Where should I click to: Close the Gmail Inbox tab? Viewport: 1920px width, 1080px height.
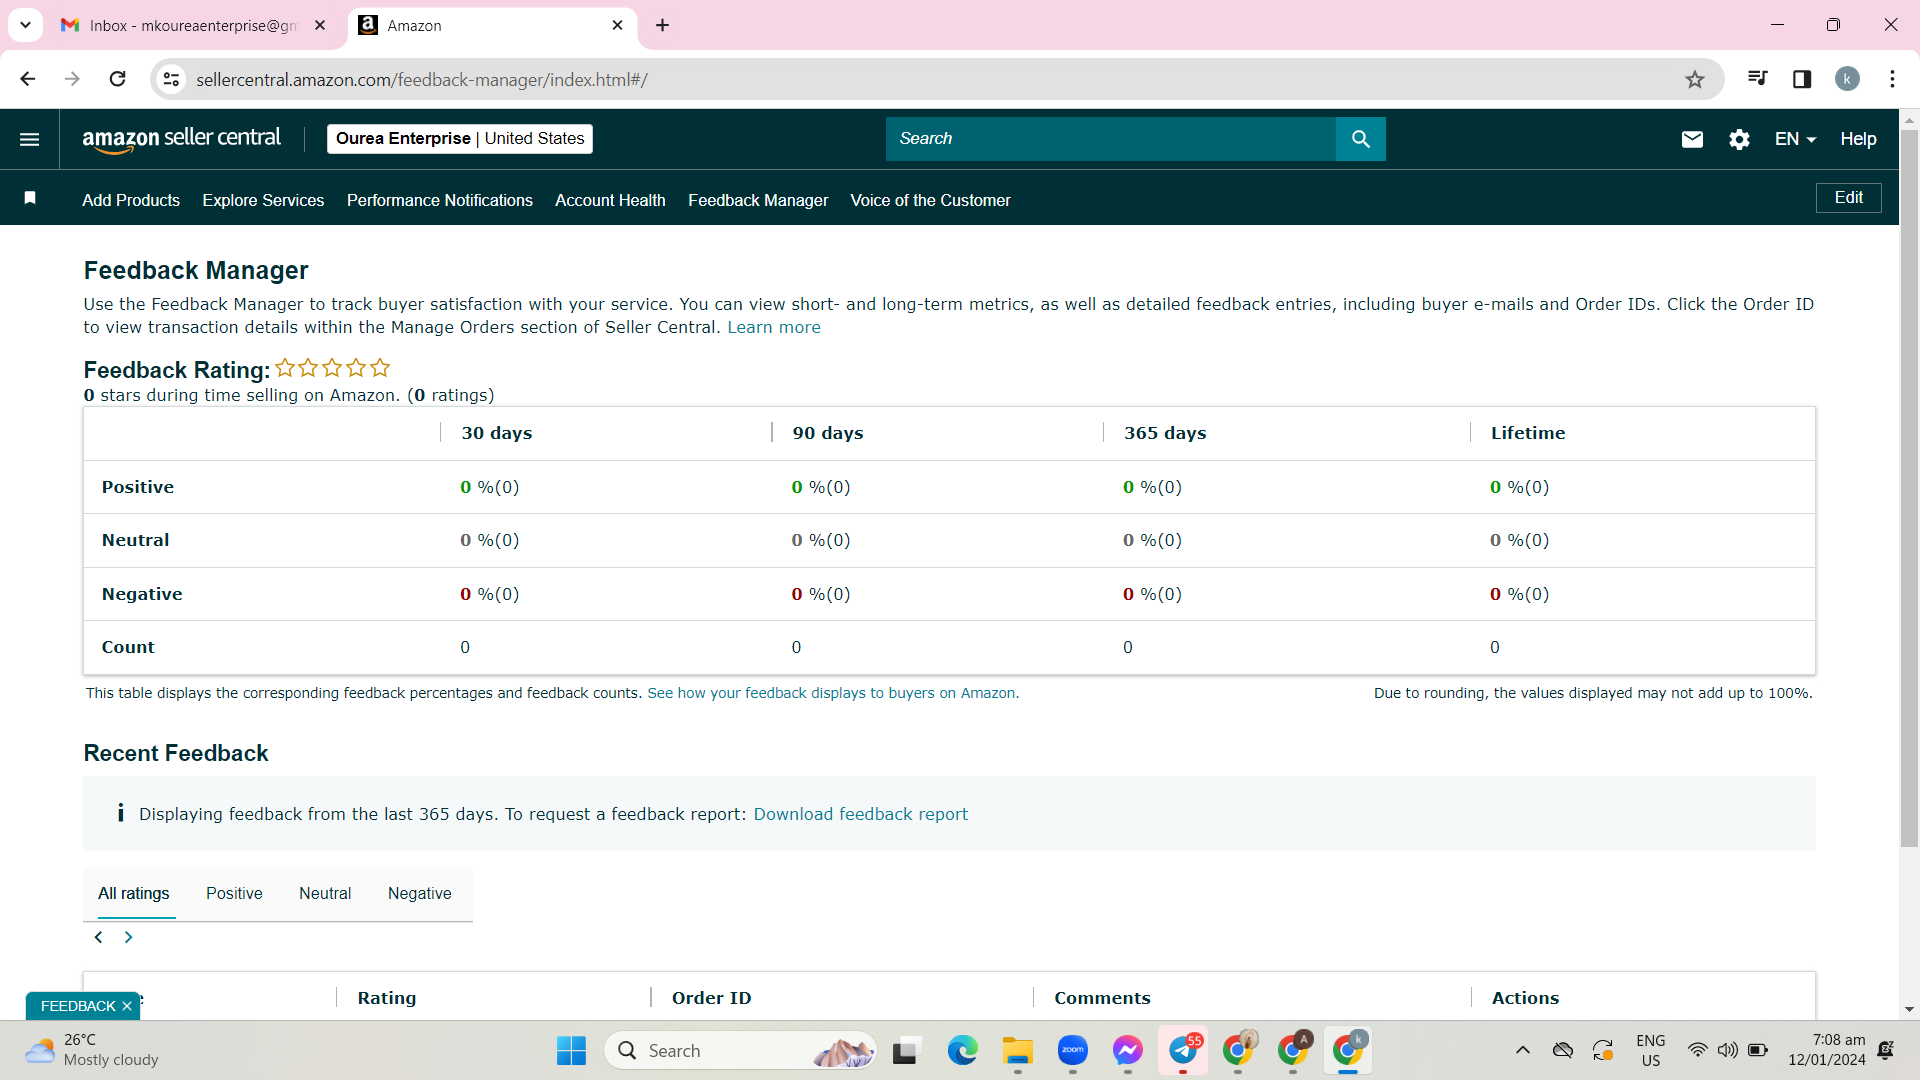(x=320, y=25)
